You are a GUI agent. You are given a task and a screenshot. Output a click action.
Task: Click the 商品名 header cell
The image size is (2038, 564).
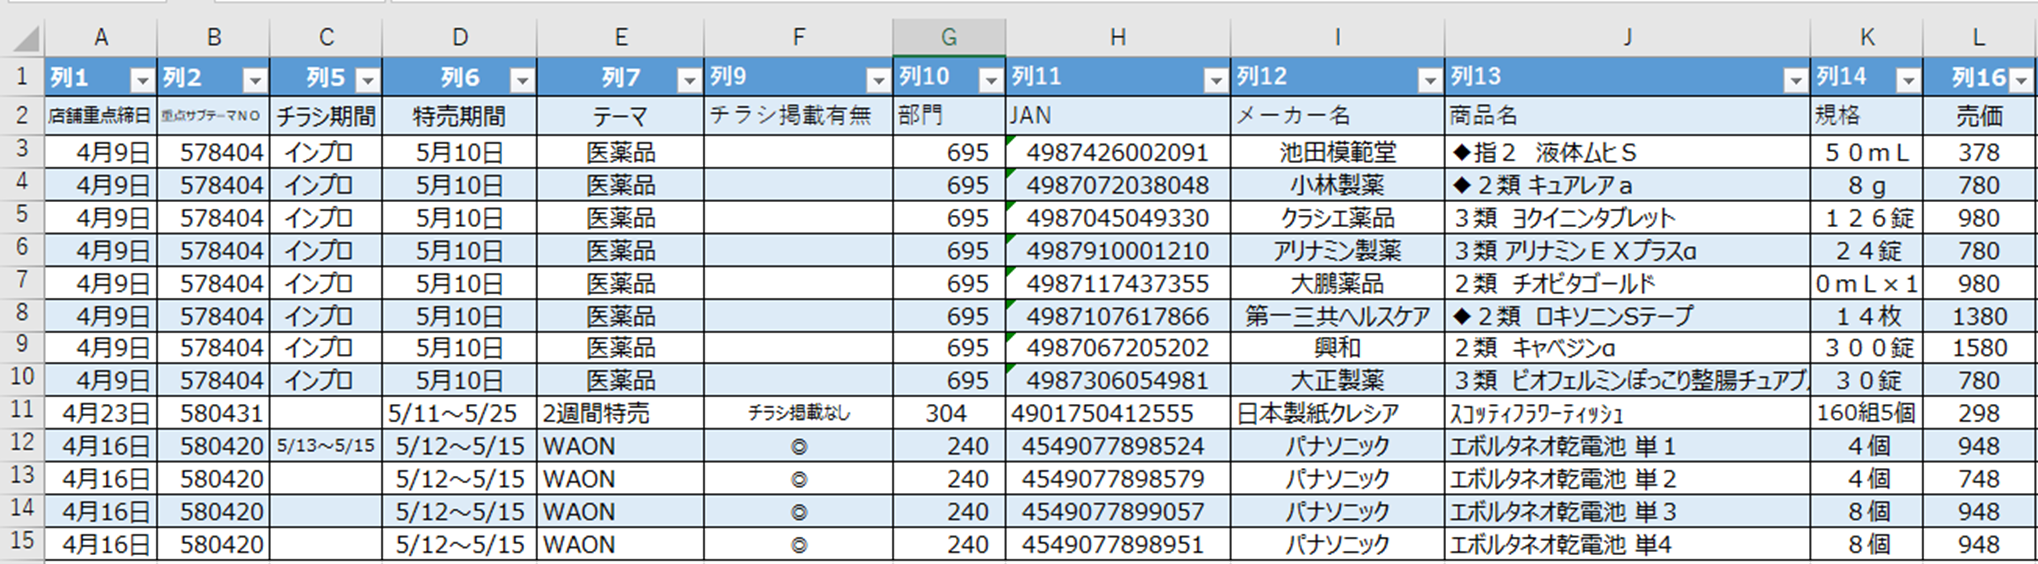1627,116
